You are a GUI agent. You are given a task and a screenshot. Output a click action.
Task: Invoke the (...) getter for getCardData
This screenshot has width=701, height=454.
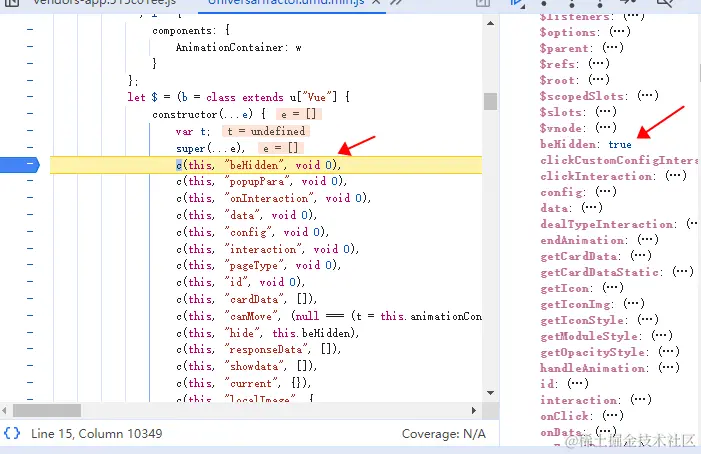641,256
